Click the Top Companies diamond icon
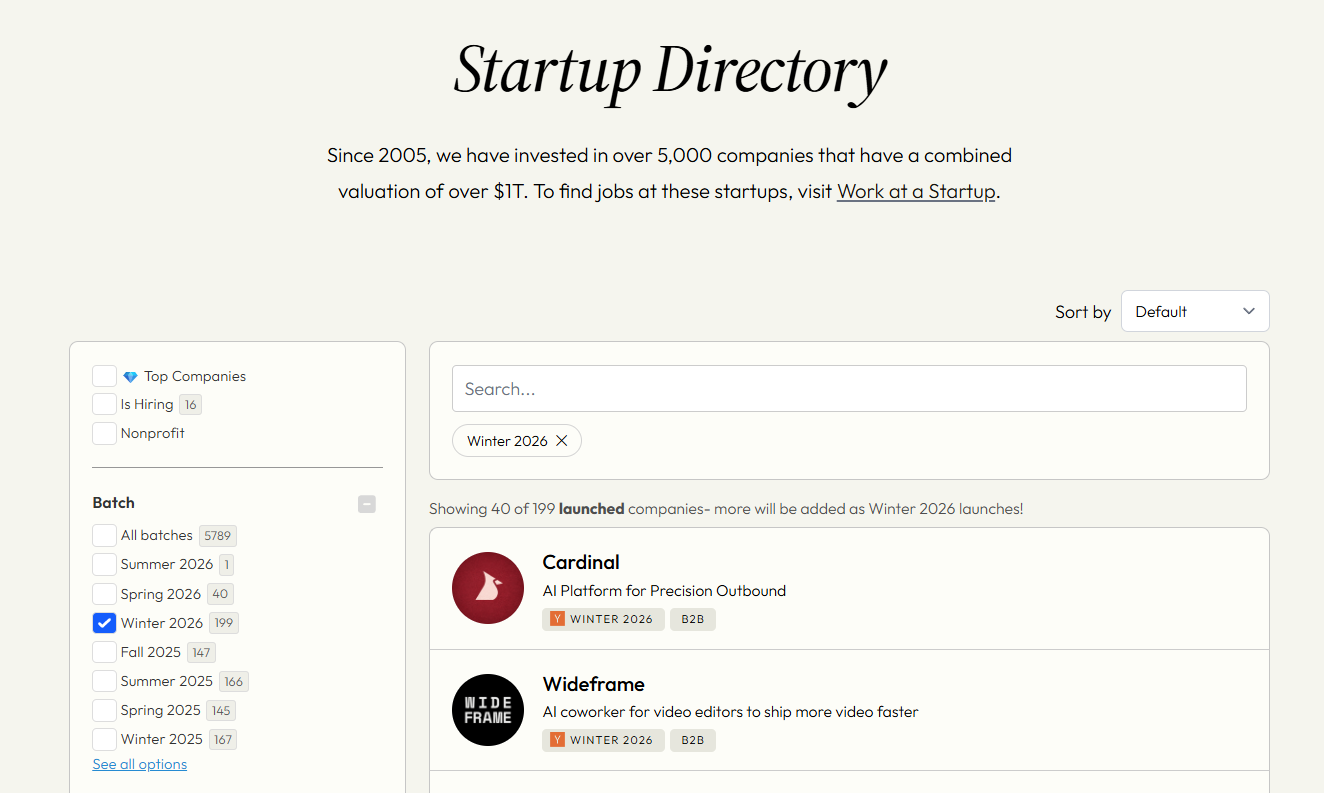The height and width of the screenshot is (793, 1324). coord(130,377)
